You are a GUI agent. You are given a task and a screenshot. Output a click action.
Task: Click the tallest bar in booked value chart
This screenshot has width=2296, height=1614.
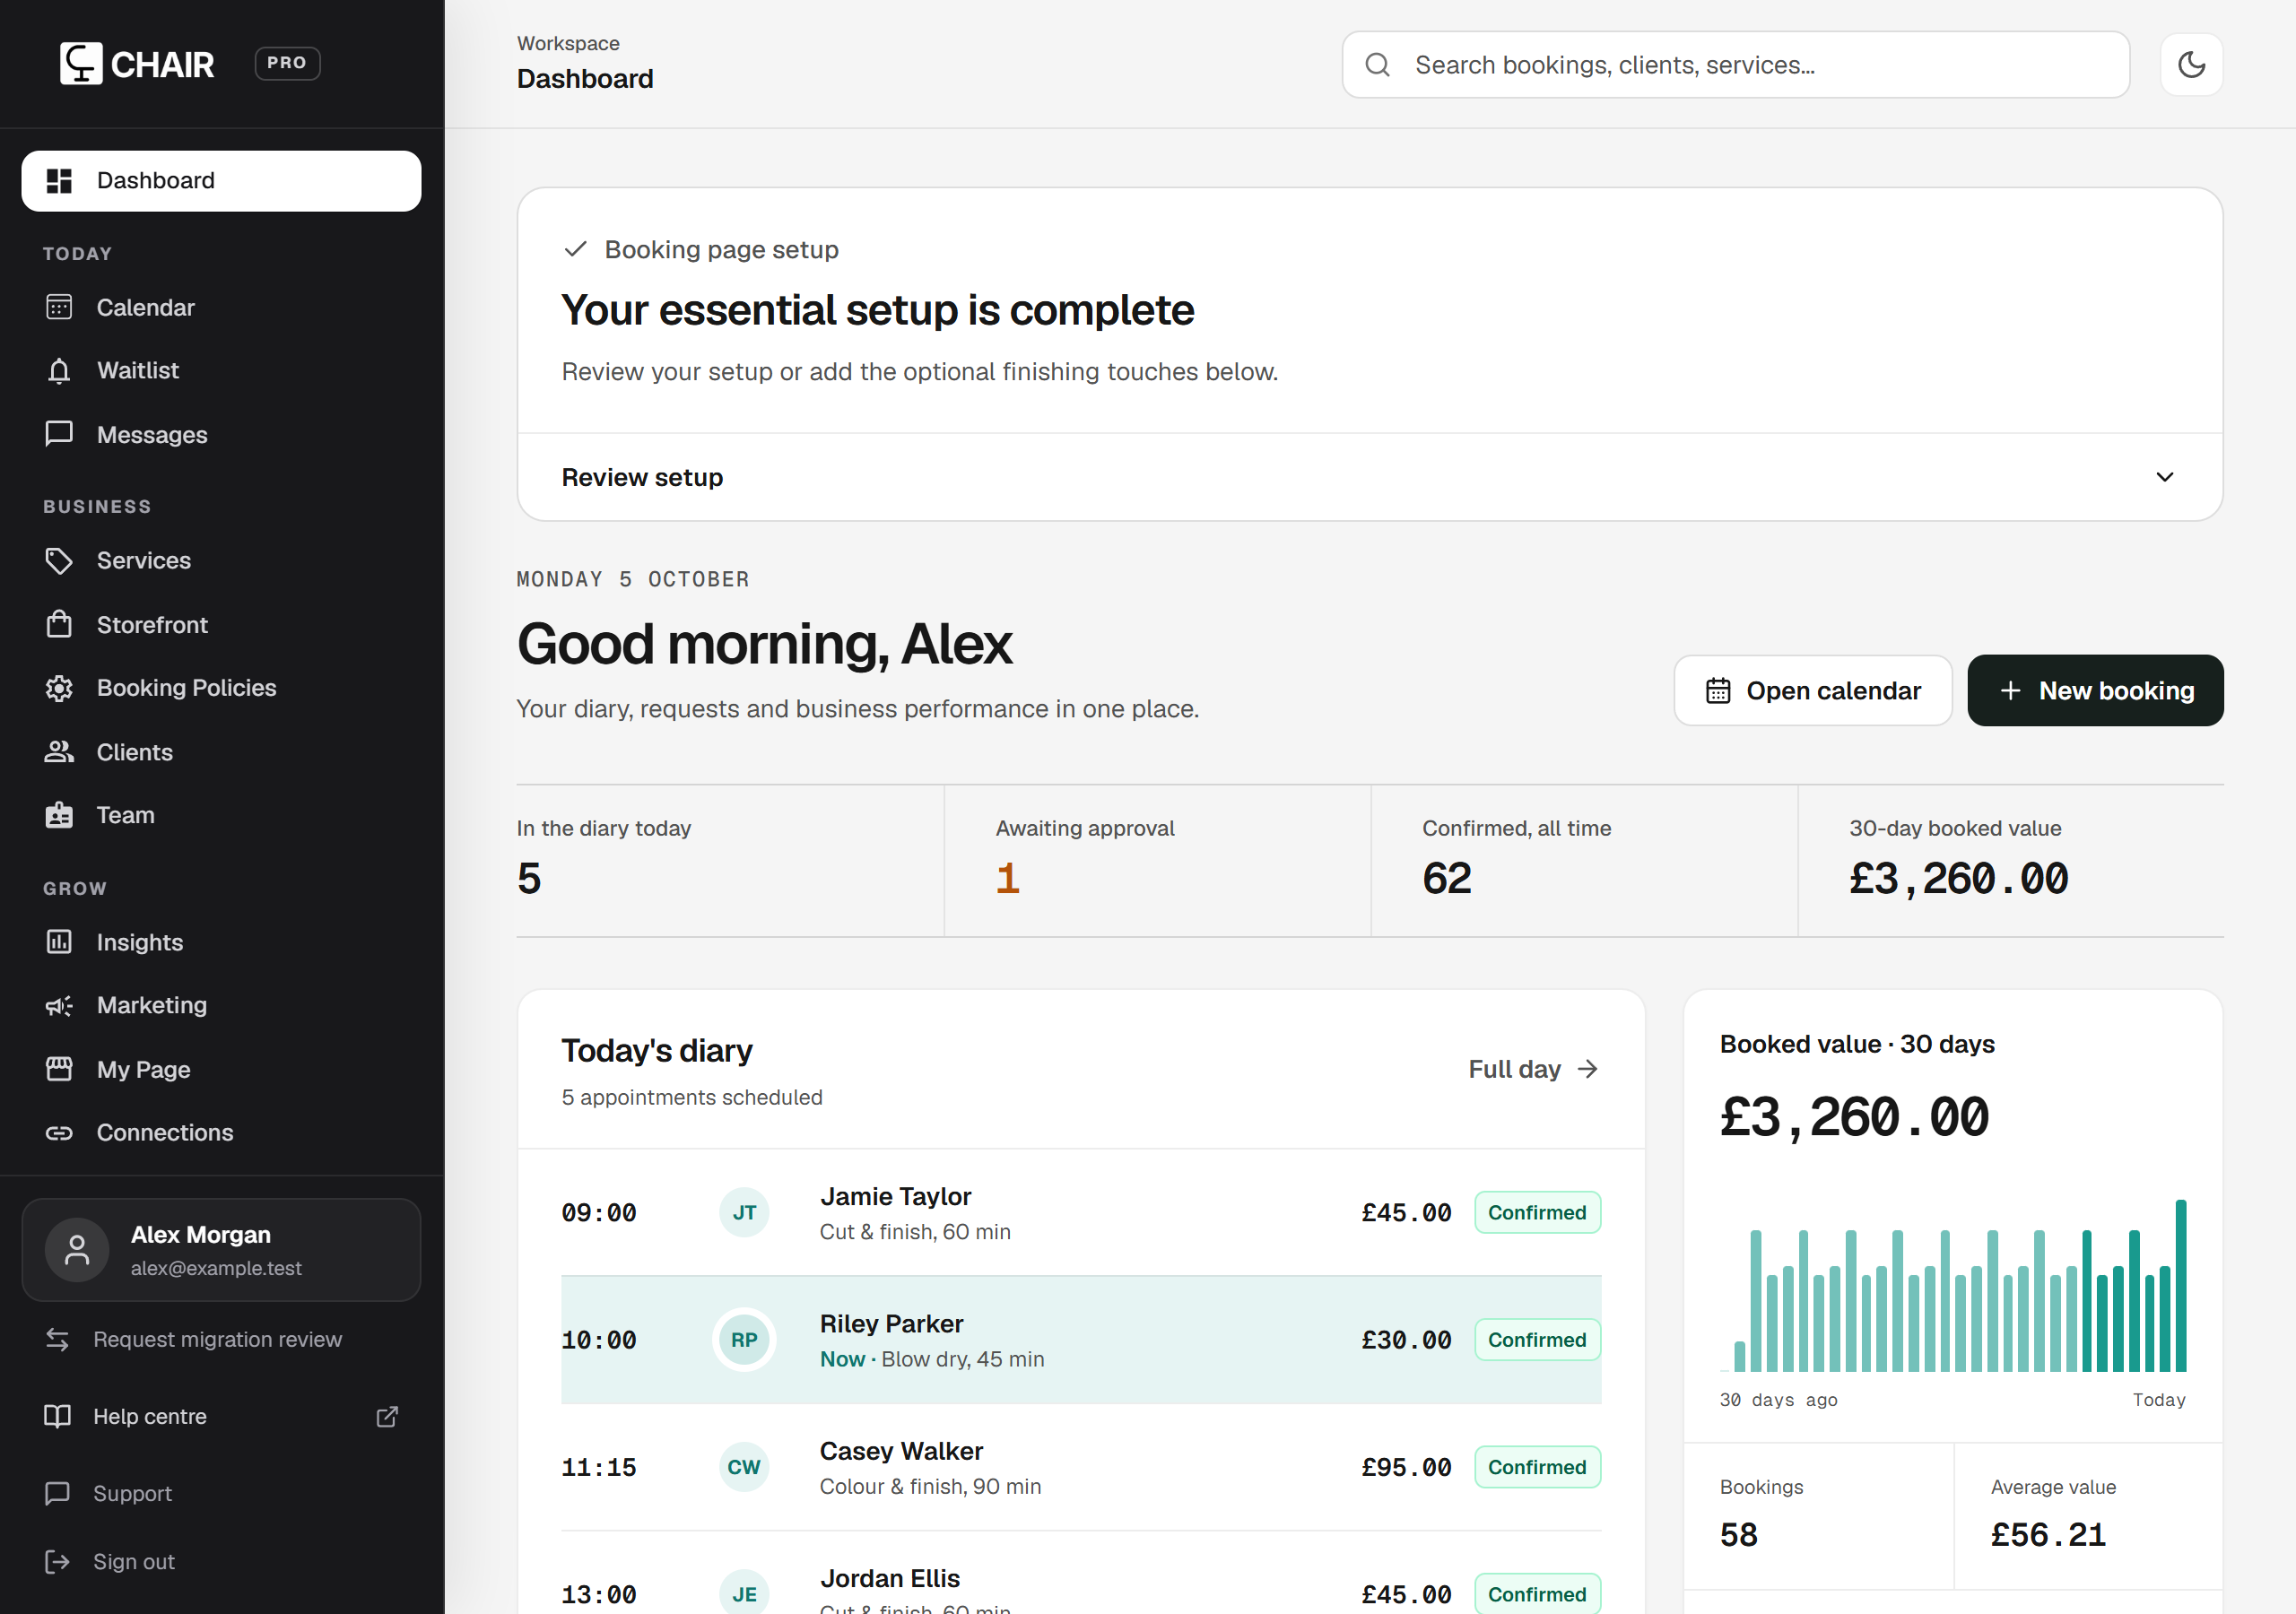(2180, 1286)
